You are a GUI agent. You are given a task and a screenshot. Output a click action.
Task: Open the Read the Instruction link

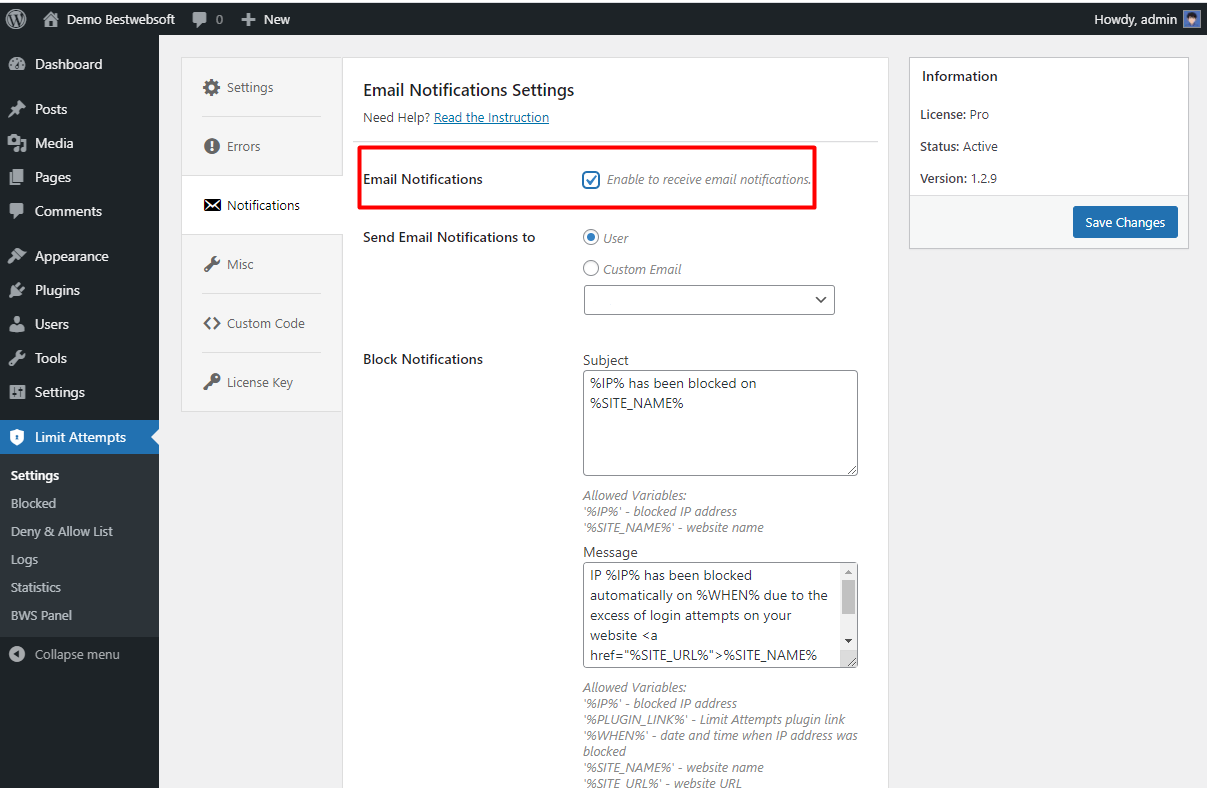coord(491,117)
